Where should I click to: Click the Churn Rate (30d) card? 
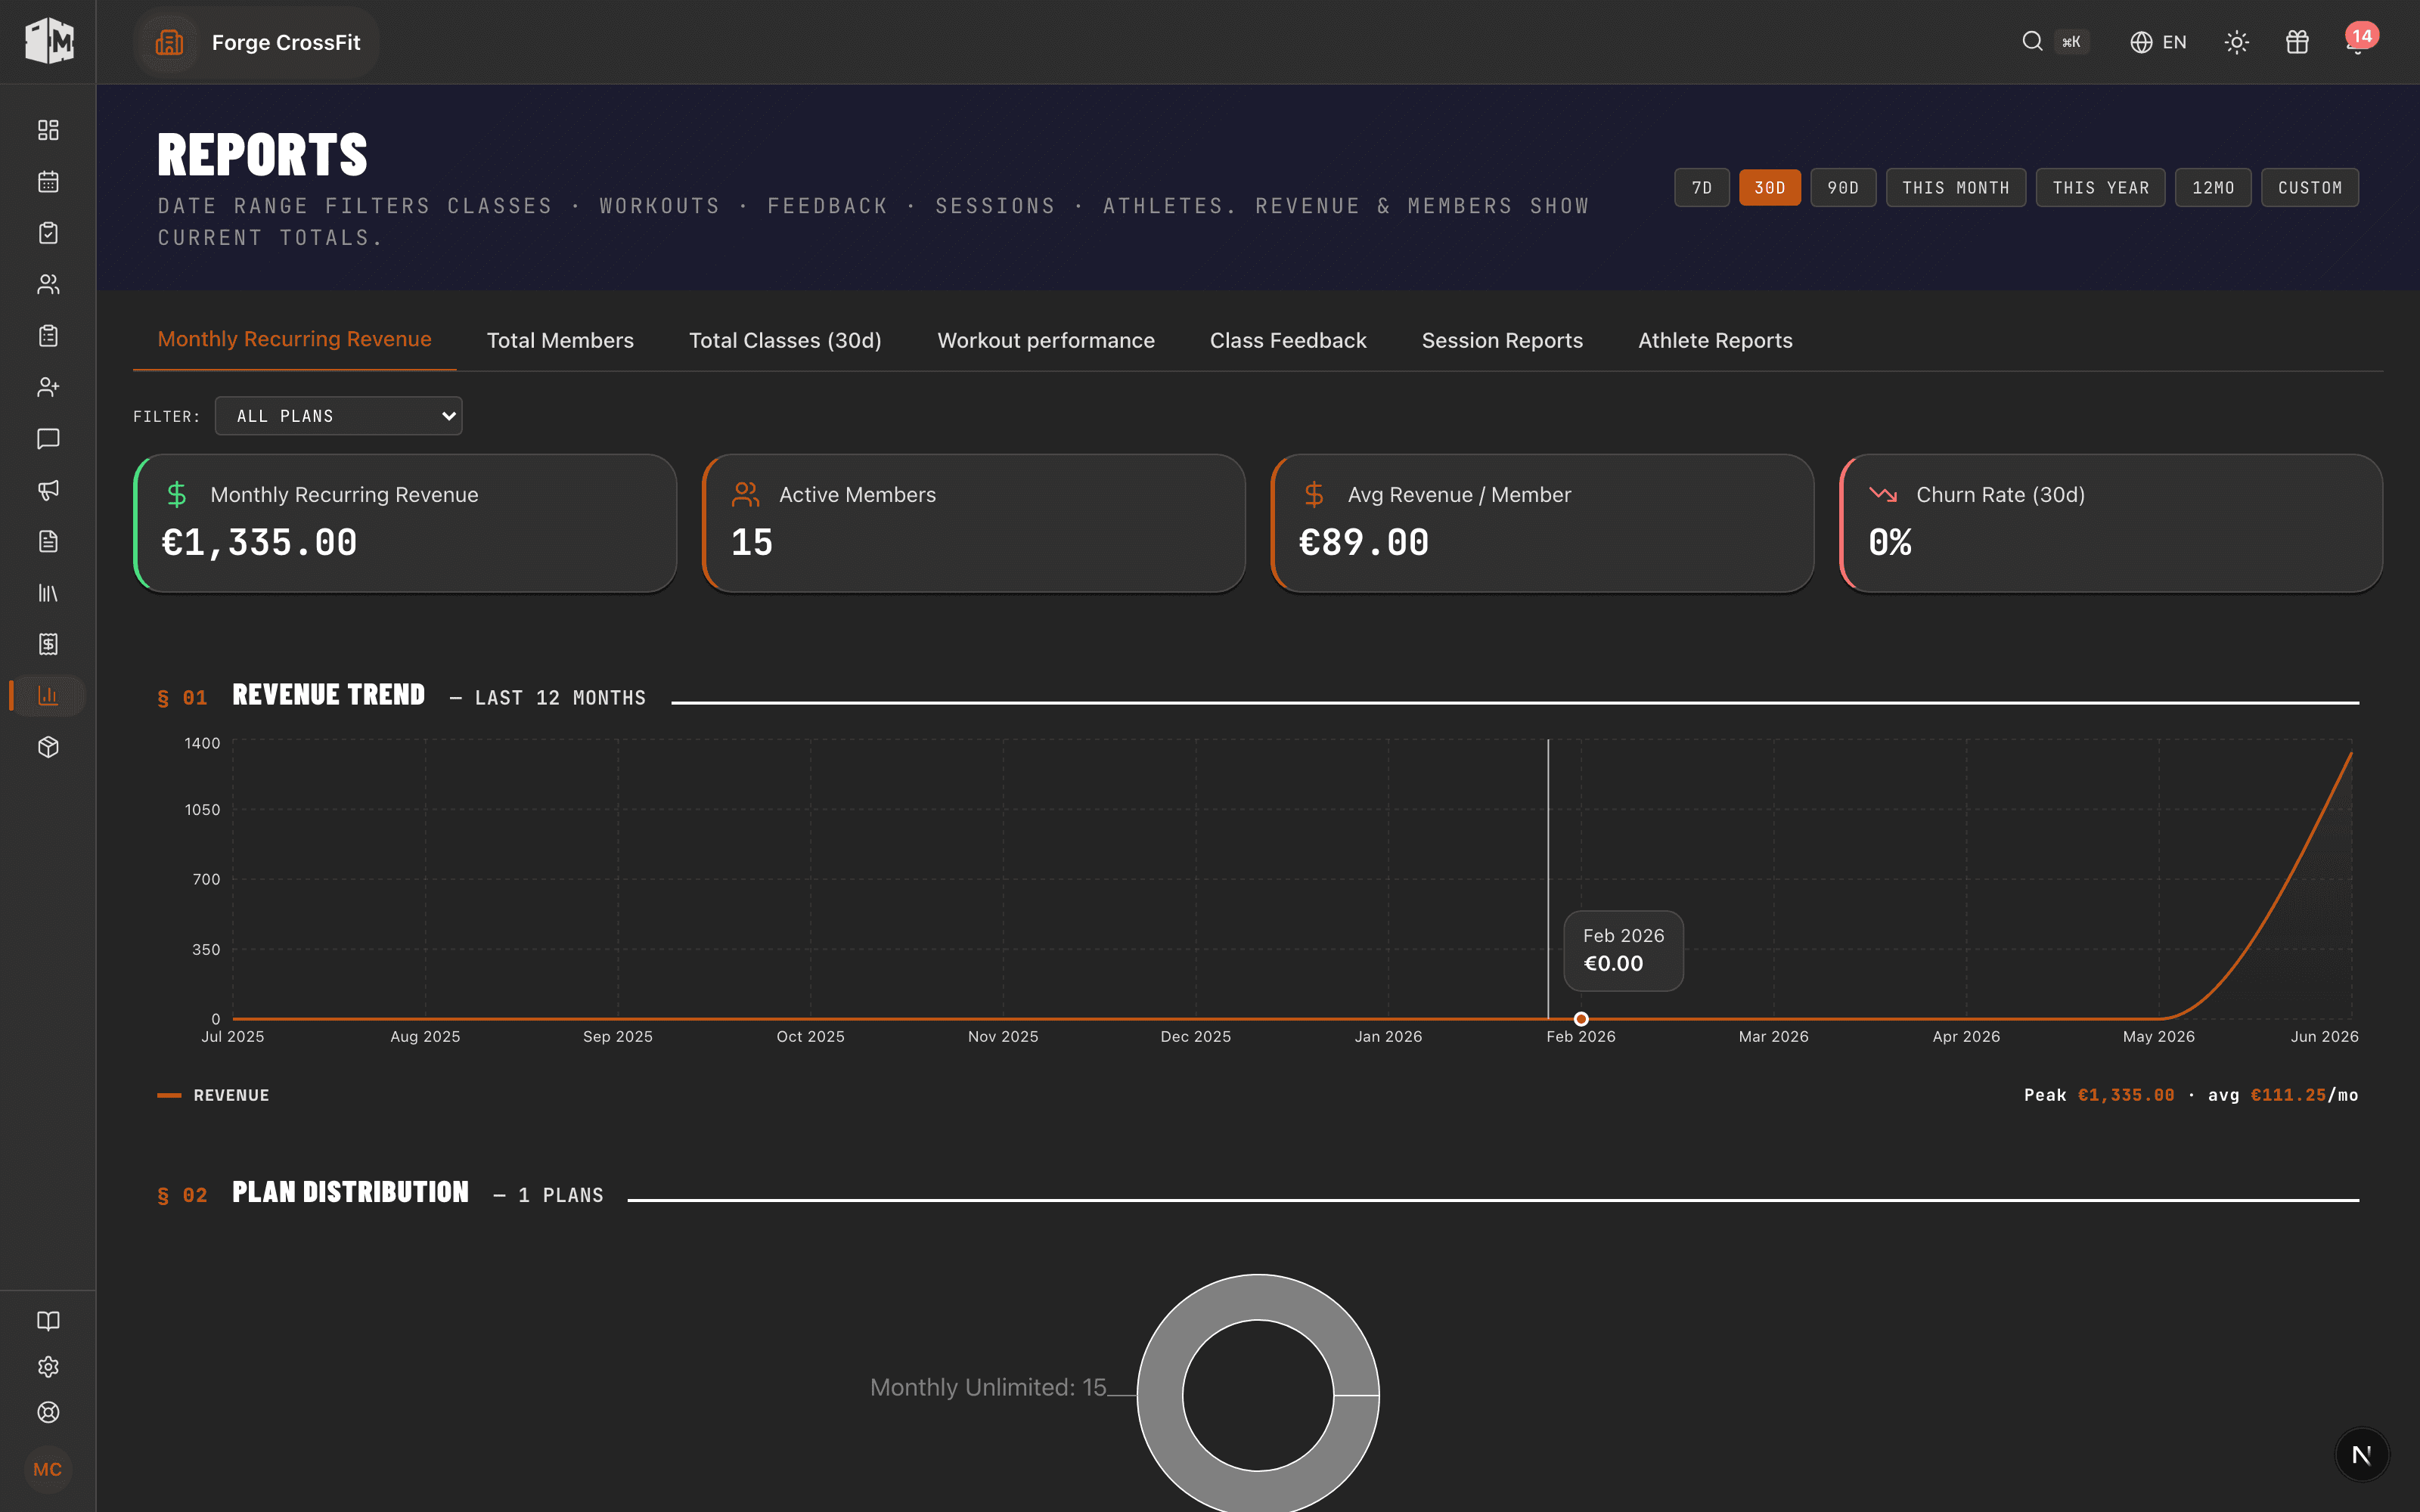(2111, 523)
